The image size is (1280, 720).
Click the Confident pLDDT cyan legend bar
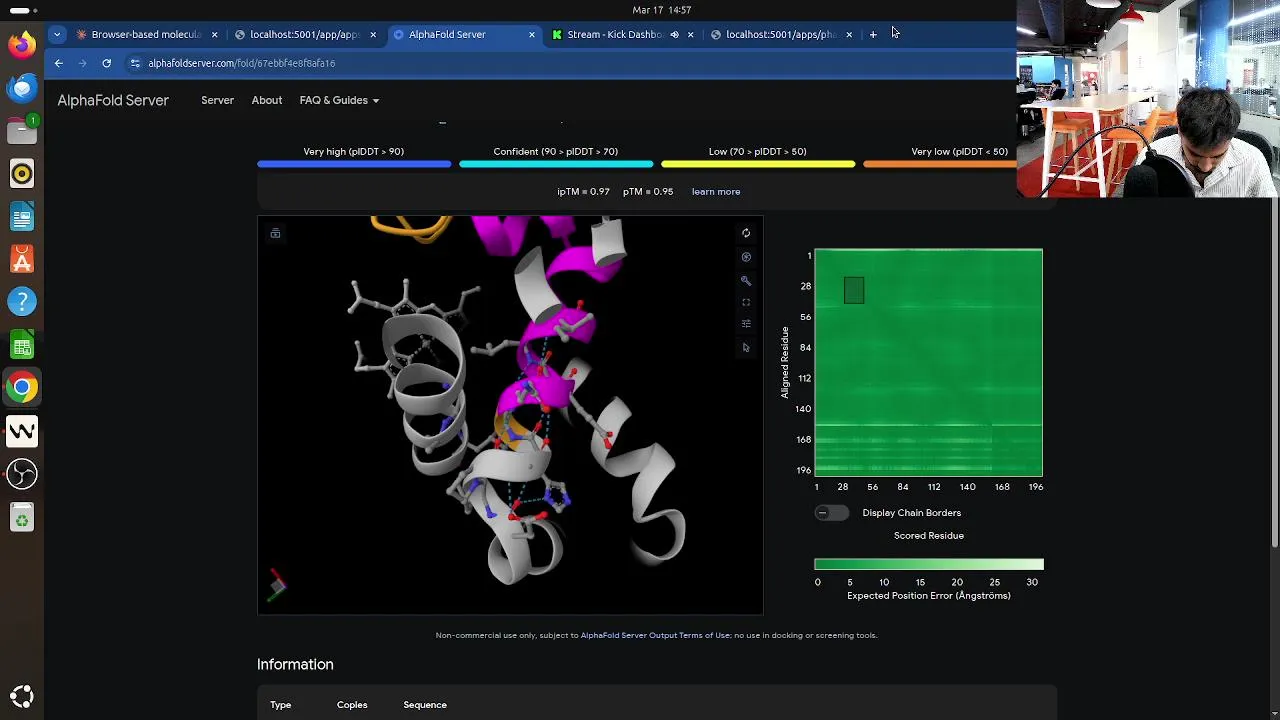coord(556,164)
